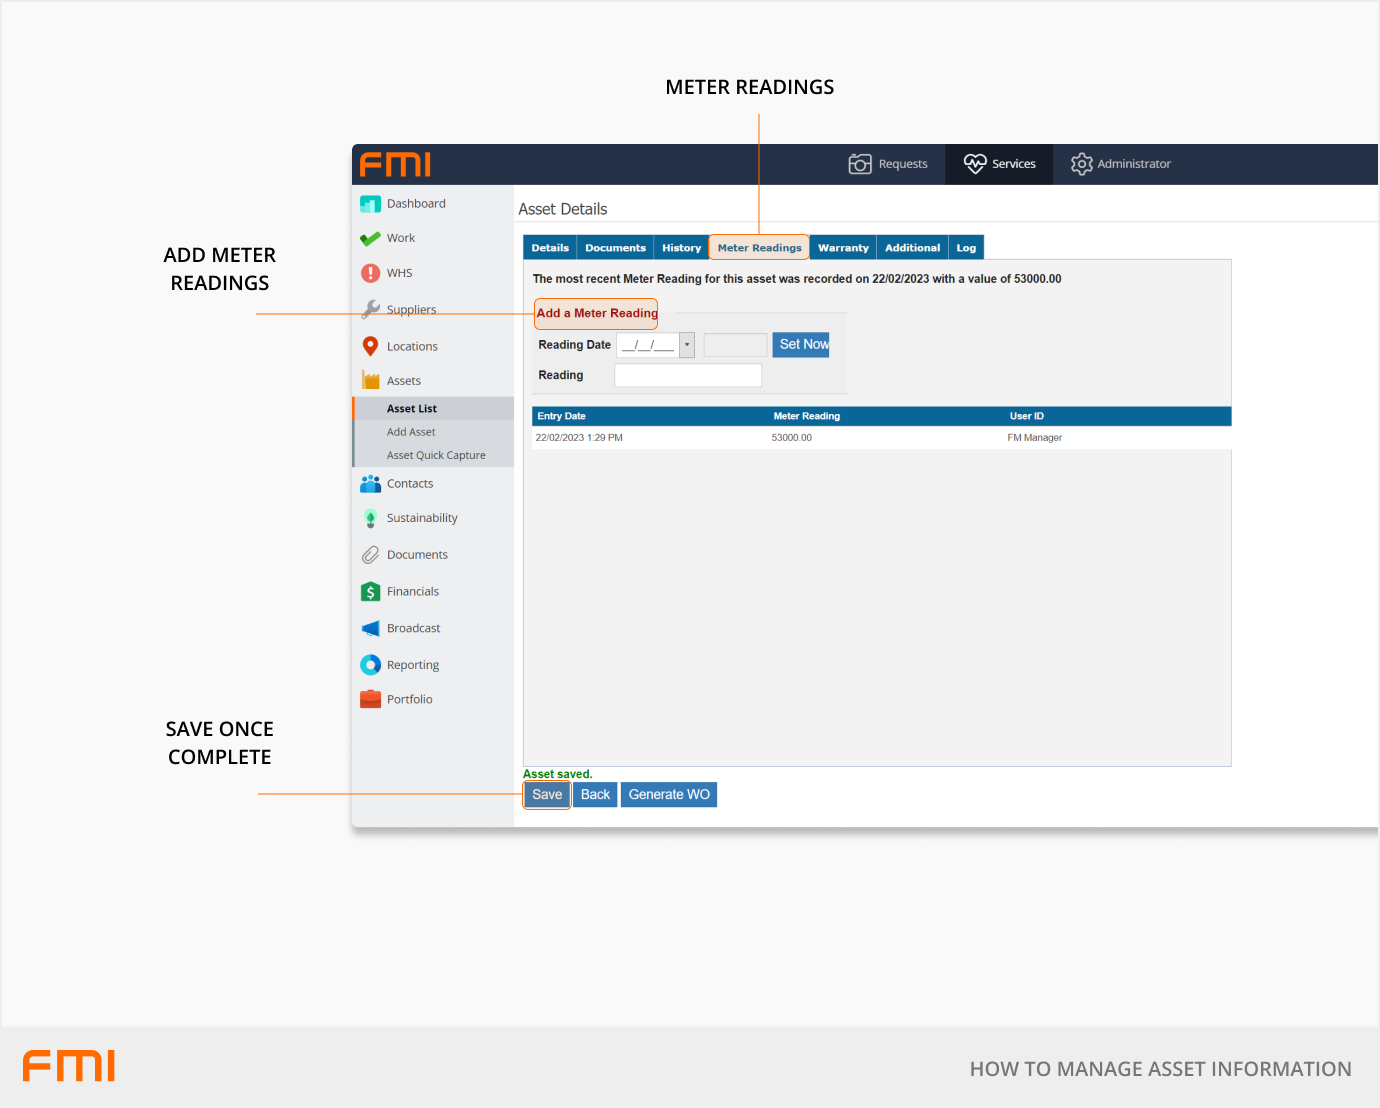
Task: Open Reporting donut chart icon
Action: pos(370,665)
